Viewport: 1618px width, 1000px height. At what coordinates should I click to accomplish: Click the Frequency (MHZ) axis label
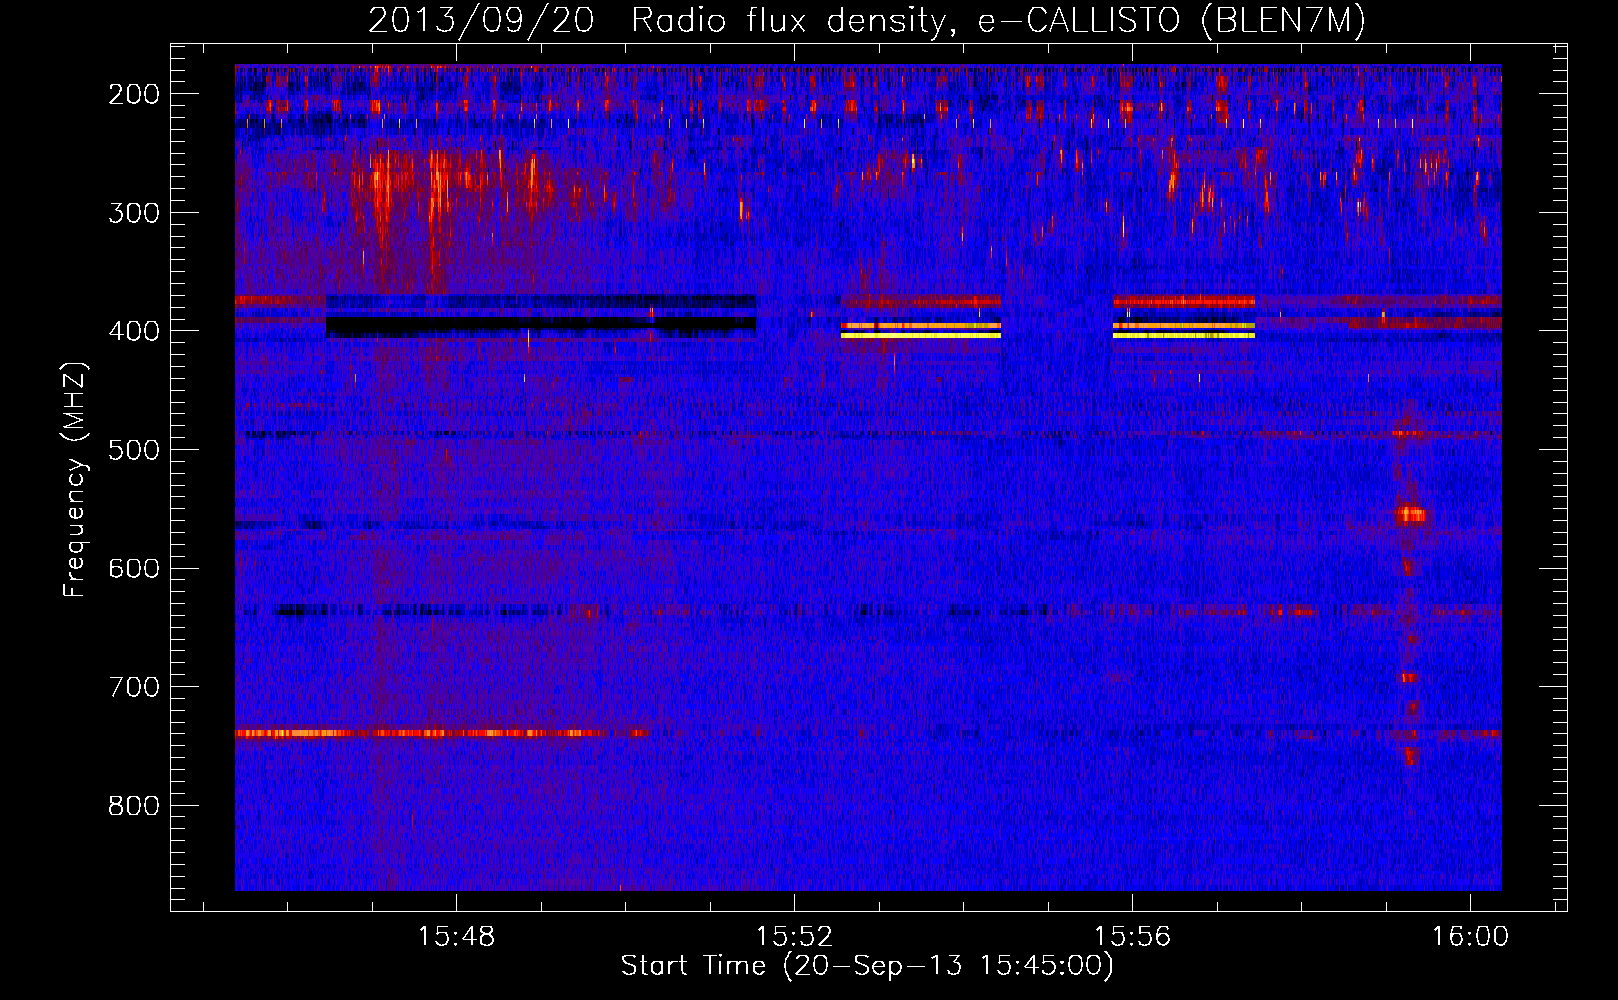(75, 479)
